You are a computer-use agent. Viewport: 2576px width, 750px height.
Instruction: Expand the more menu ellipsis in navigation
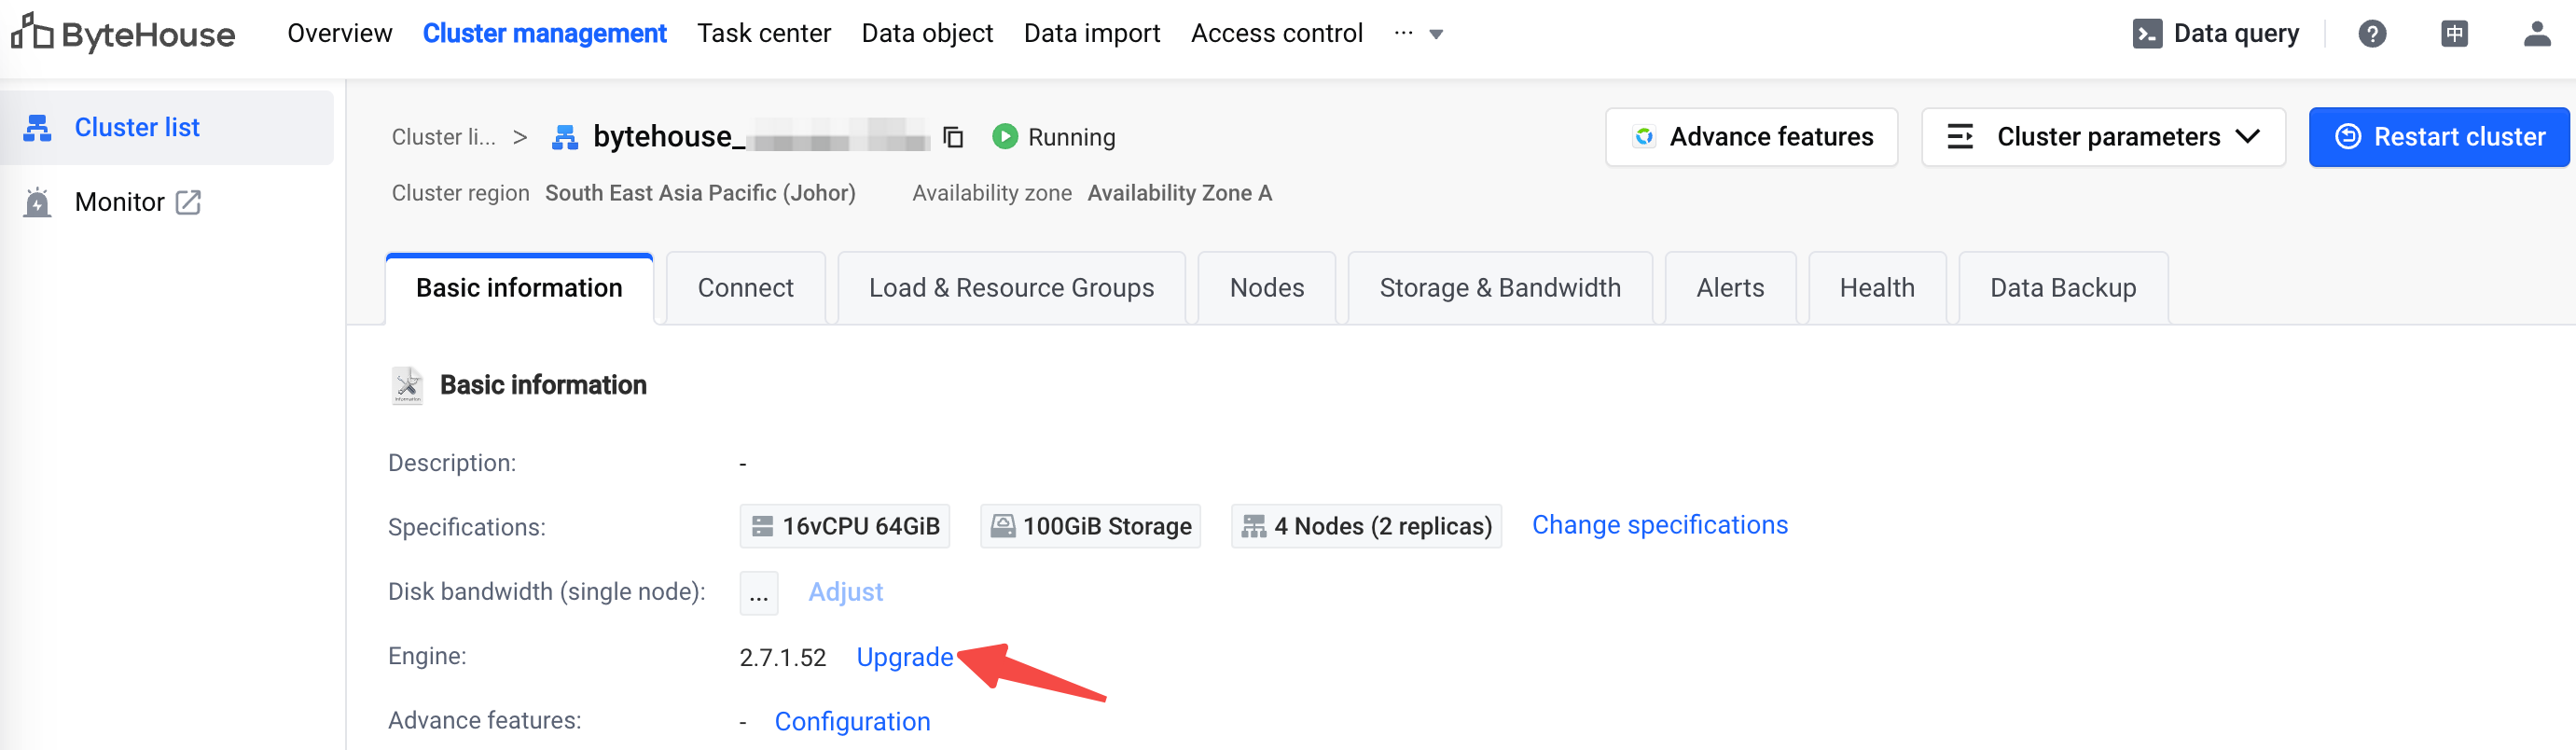[1403, 33]
